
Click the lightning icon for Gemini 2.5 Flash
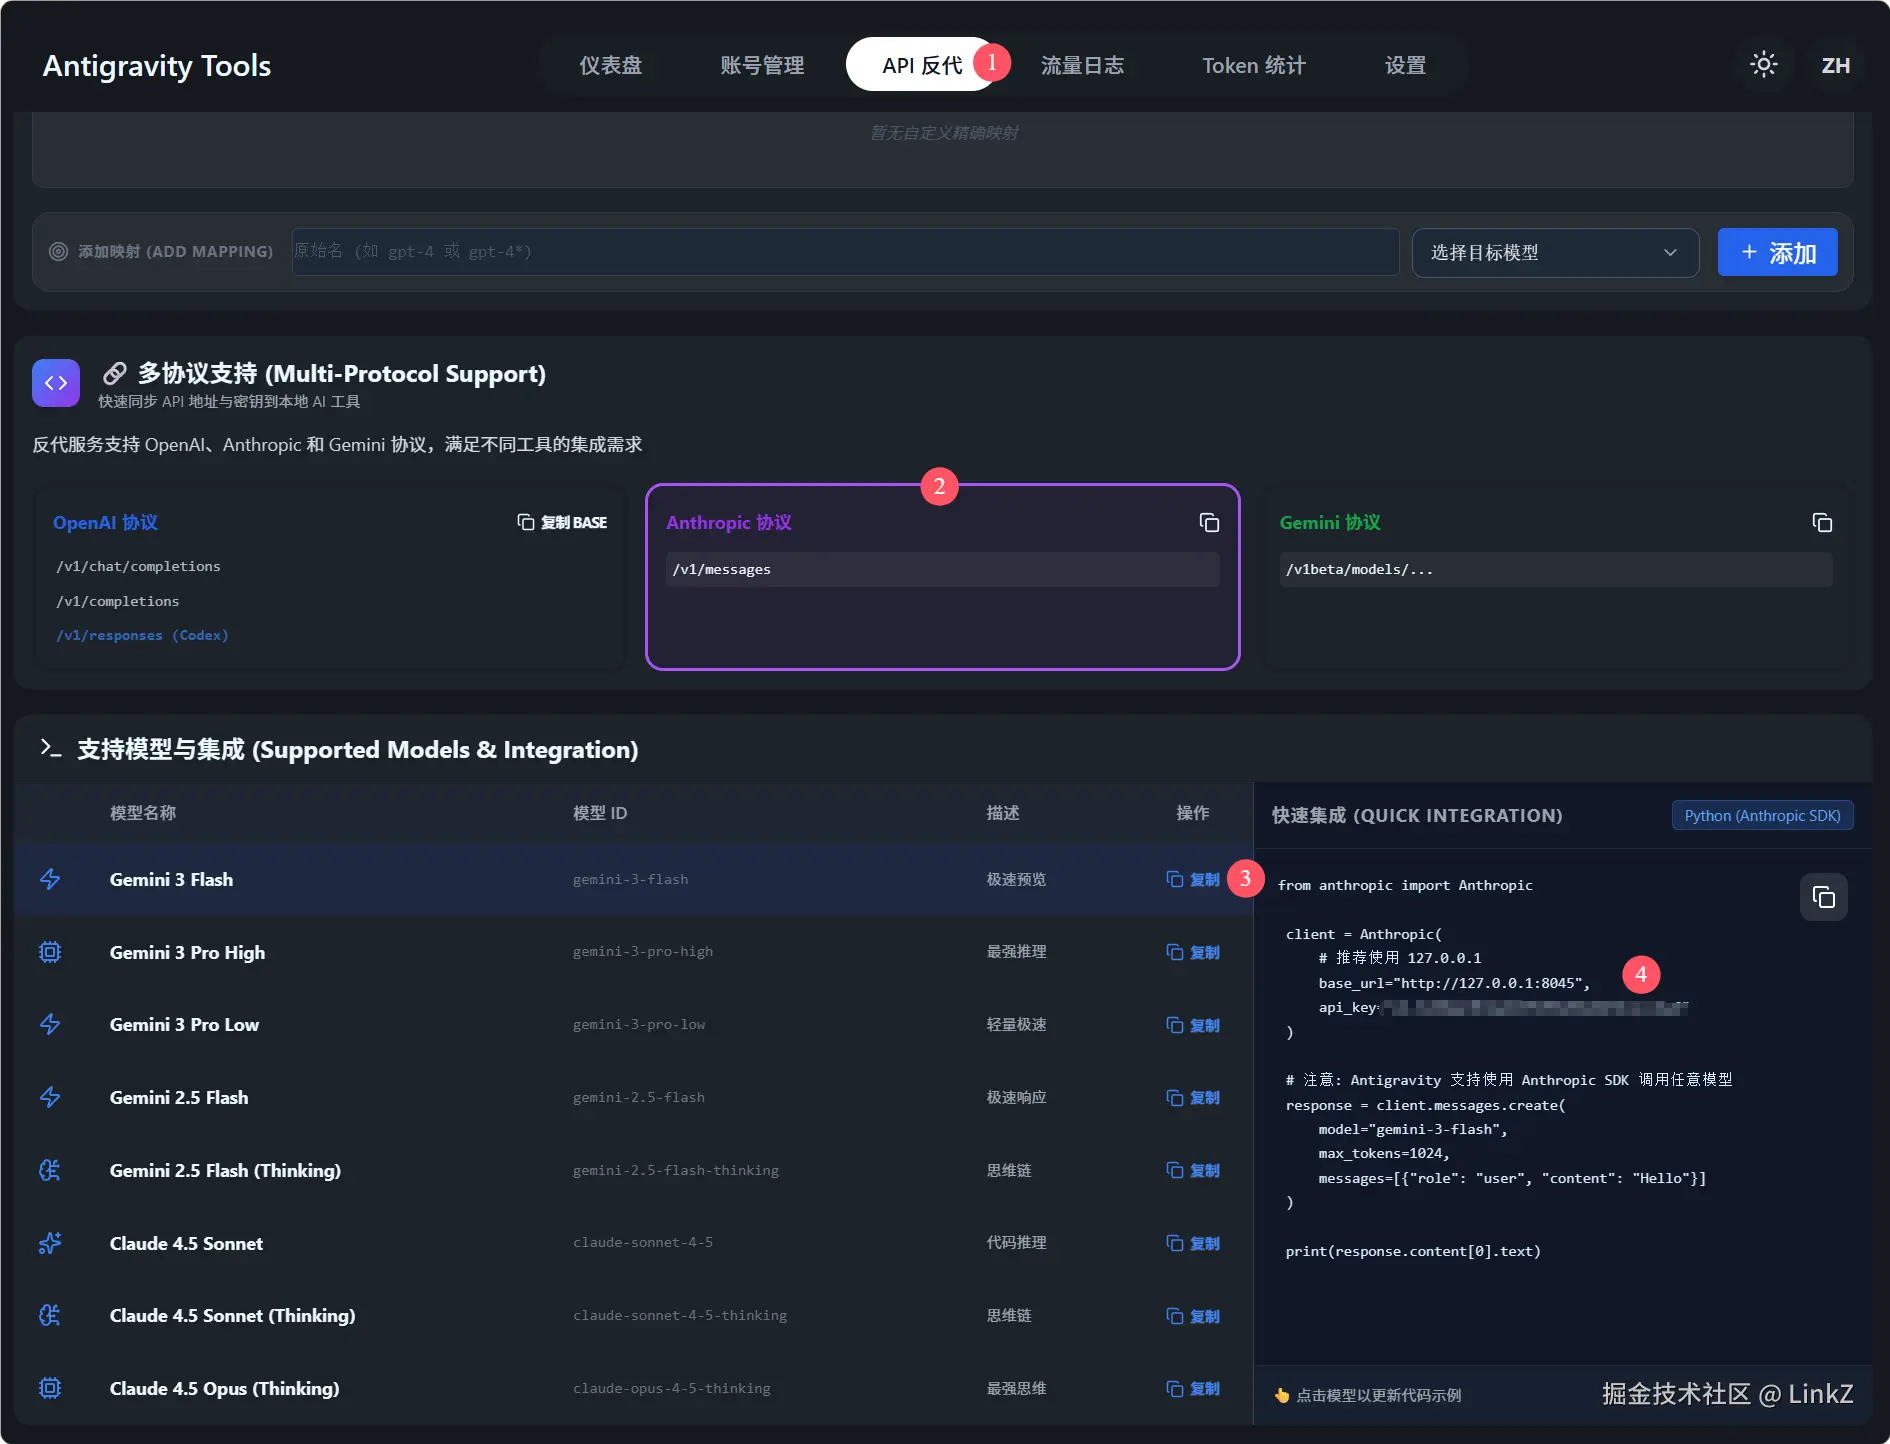[50, 1097]
